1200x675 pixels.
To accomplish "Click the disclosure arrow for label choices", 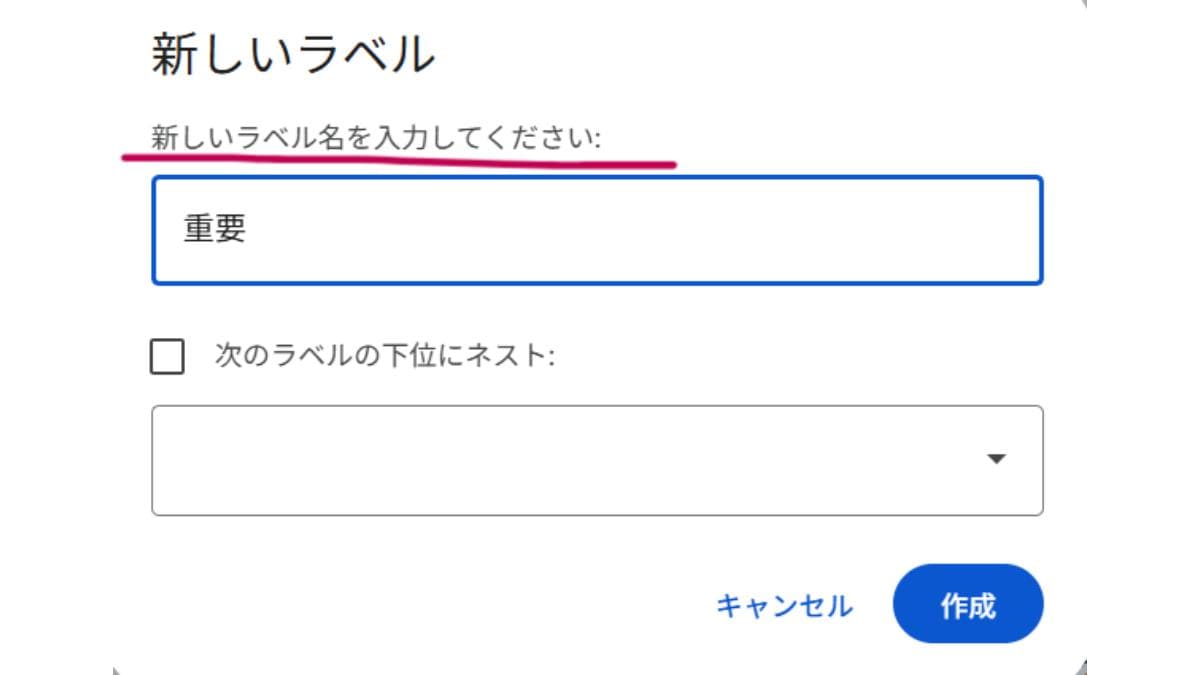I will click(994, 461).
